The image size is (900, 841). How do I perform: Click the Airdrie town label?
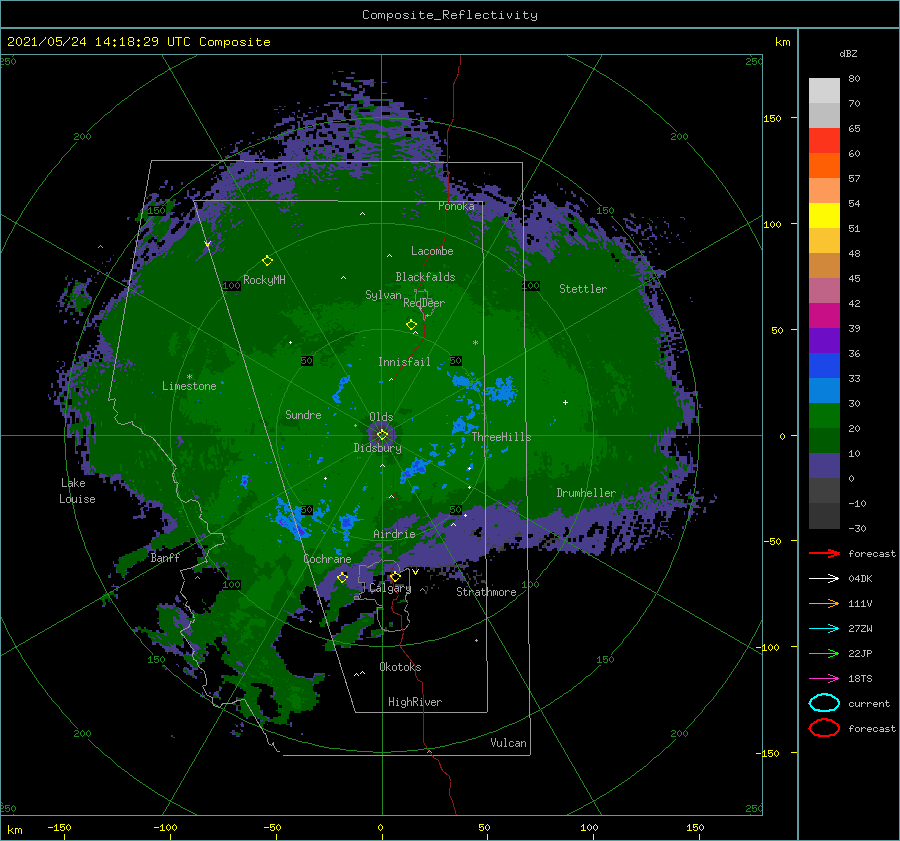(x=394, y=534)
